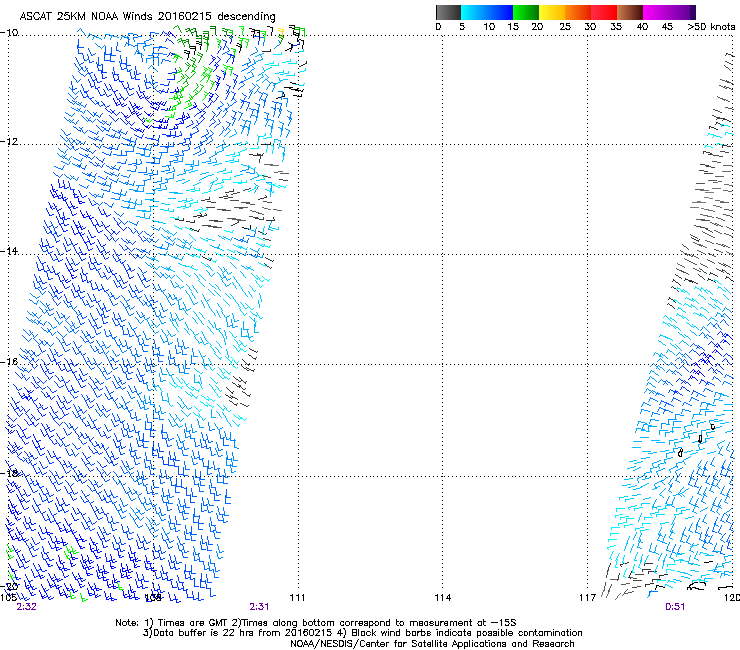Click the green 15–20 knots color segment
Image resolution: width=740 pixels, height=650 pixels.
526,12
